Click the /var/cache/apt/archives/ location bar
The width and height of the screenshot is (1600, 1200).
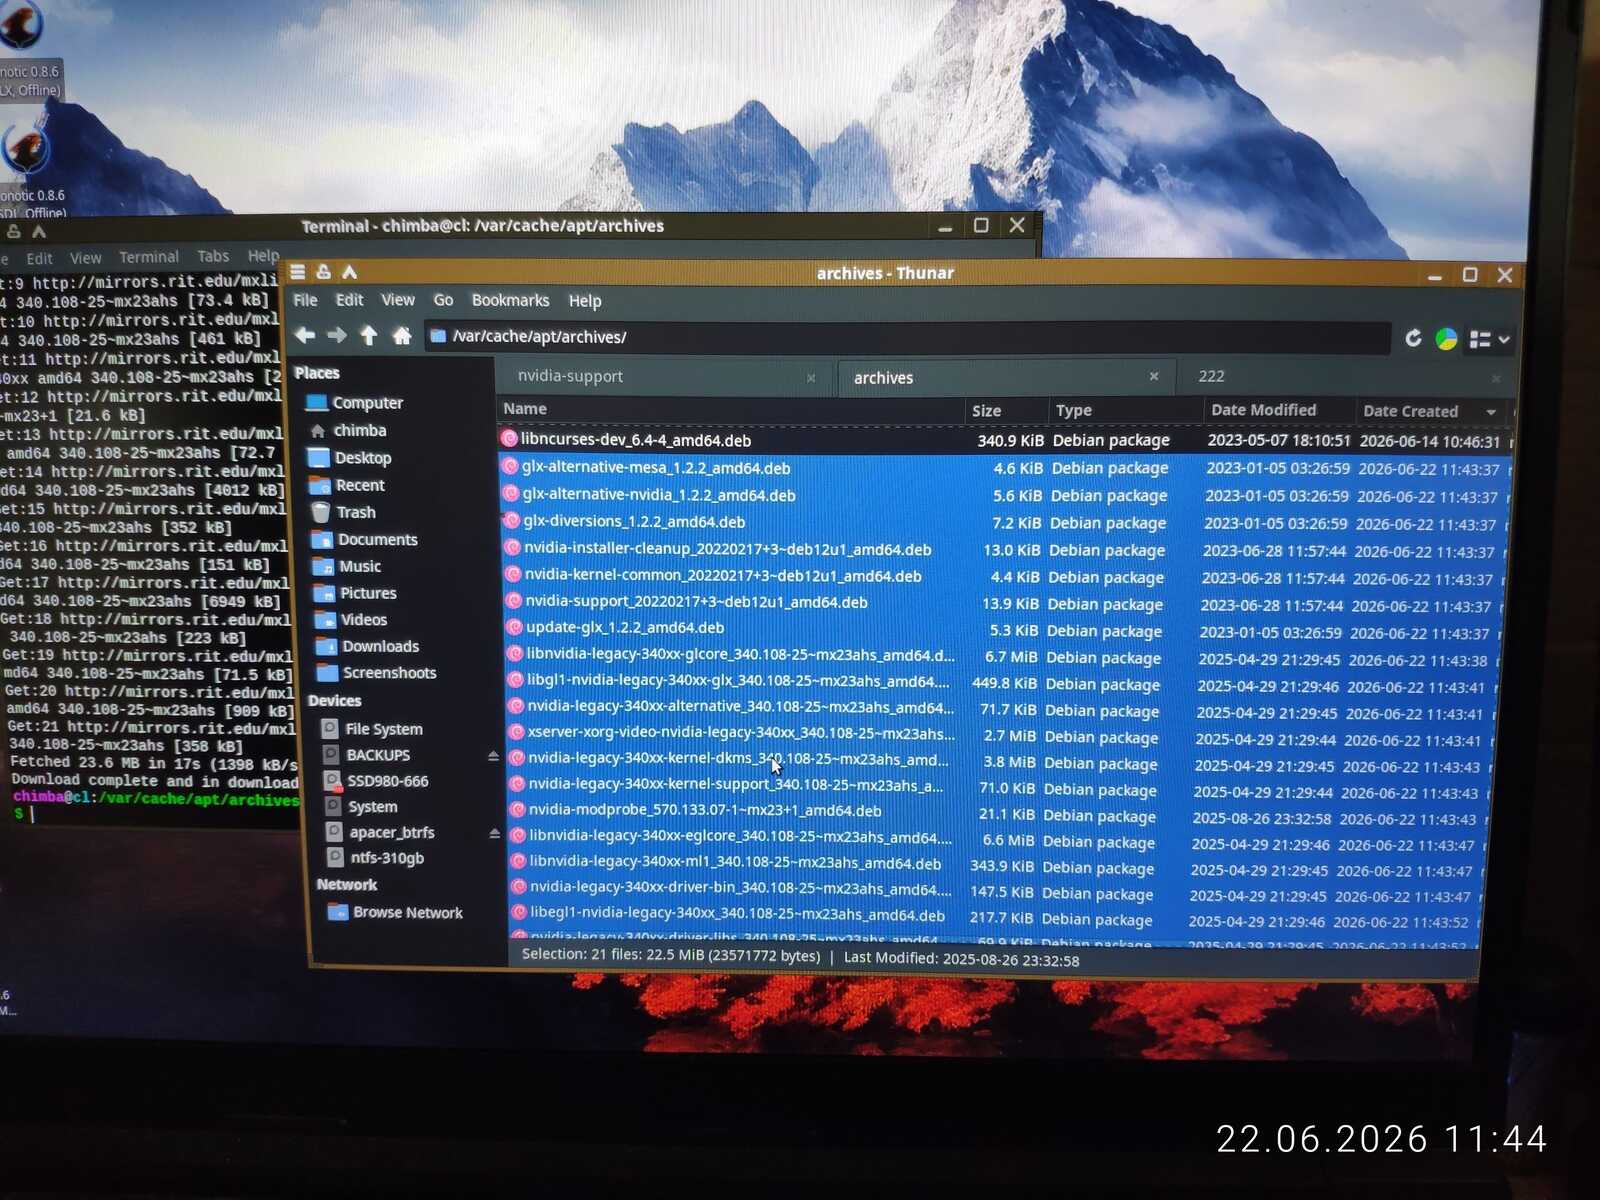coord(907,337)
